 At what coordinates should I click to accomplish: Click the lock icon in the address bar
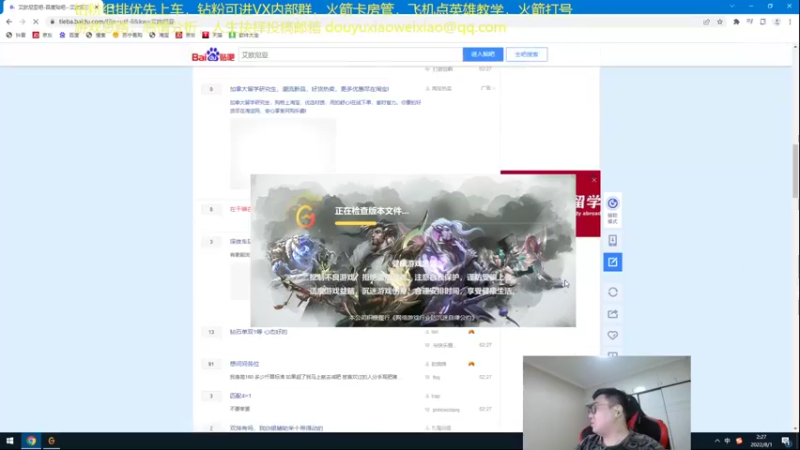(x=52, y=22)
